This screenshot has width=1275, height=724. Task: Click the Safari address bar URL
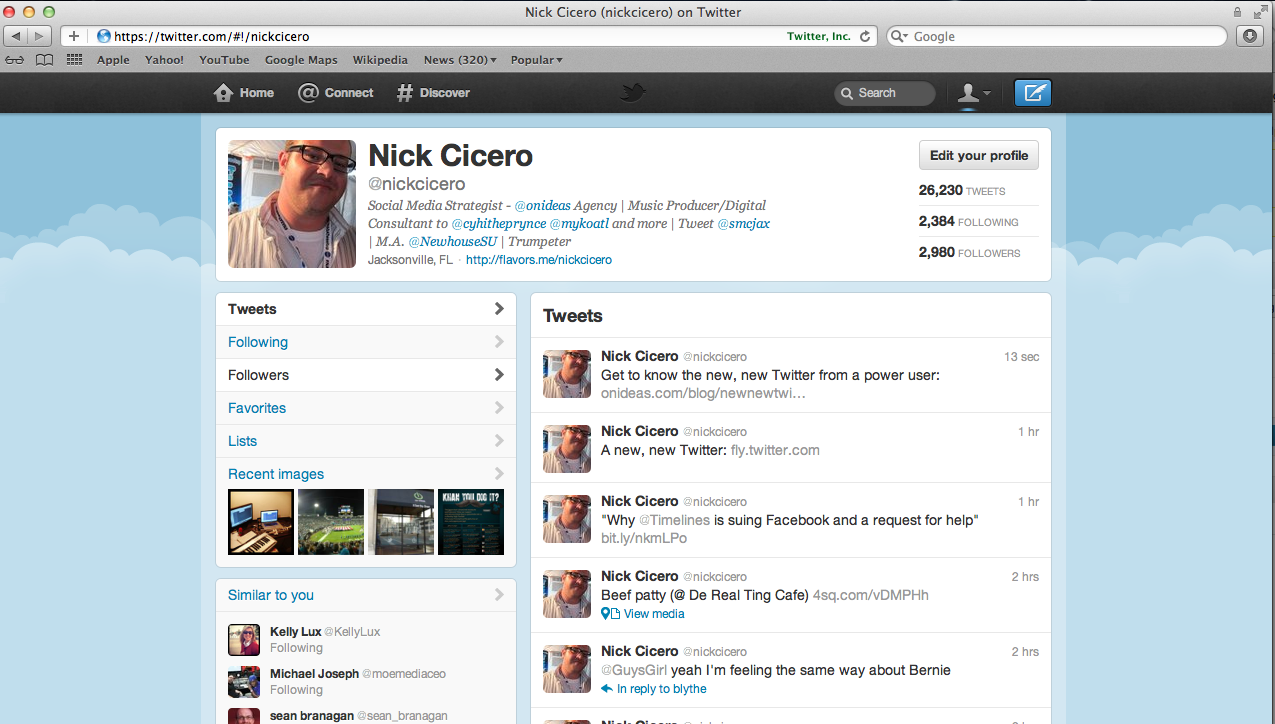click(x=212, y=36)
